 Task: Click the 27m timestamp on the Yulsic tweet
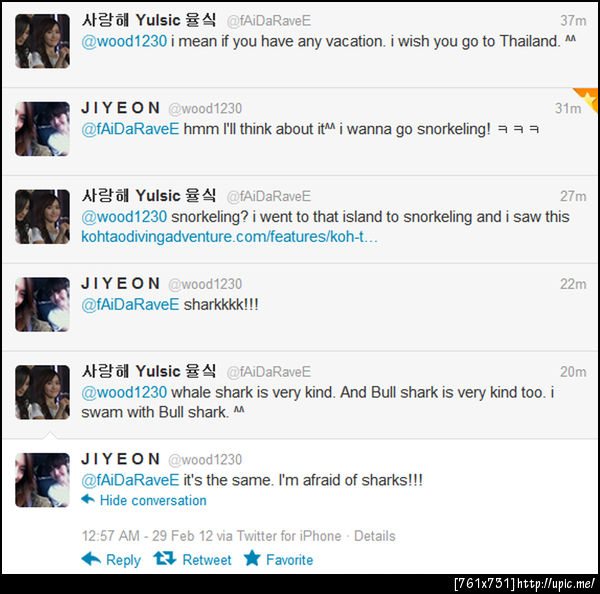coord(573,196)
